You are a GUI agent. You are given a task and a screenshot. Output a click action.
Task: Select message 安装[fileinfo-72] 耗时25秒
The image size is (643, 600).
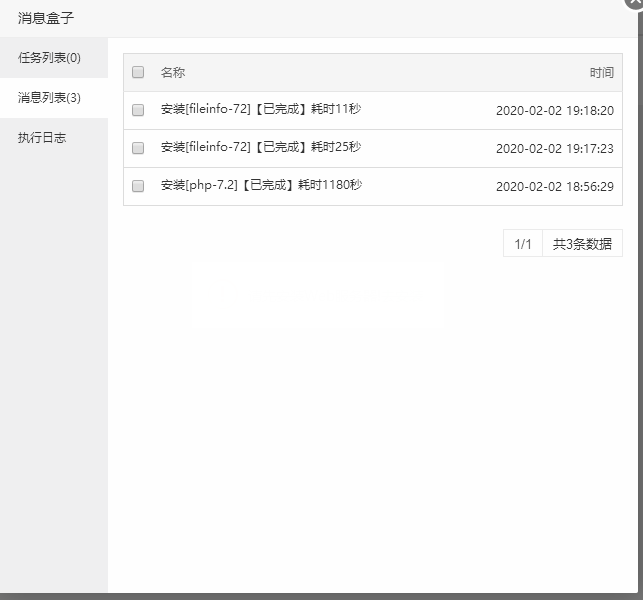pyautogui.click(x=261, y=147)
